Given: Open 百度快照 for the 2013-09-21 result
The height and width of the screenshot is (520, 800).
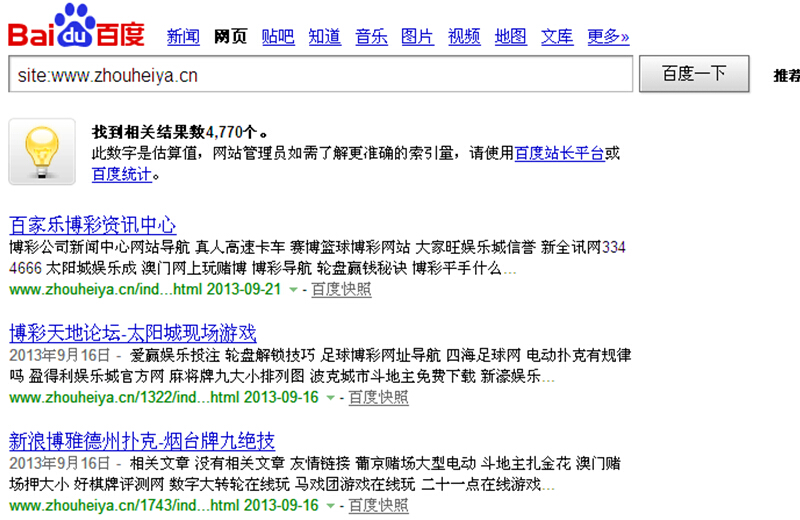Looking at the screenshot, I should coord(341,289).
